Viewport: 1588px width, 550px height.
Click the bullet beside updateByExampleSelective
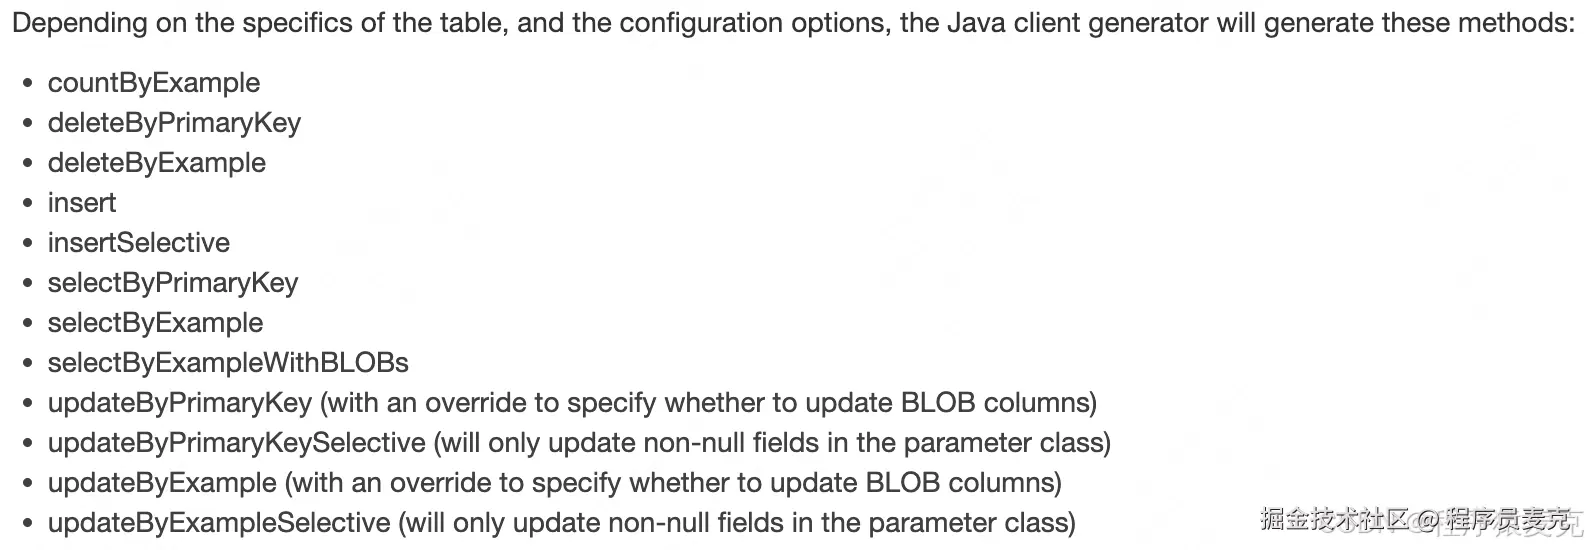[28, 524]
